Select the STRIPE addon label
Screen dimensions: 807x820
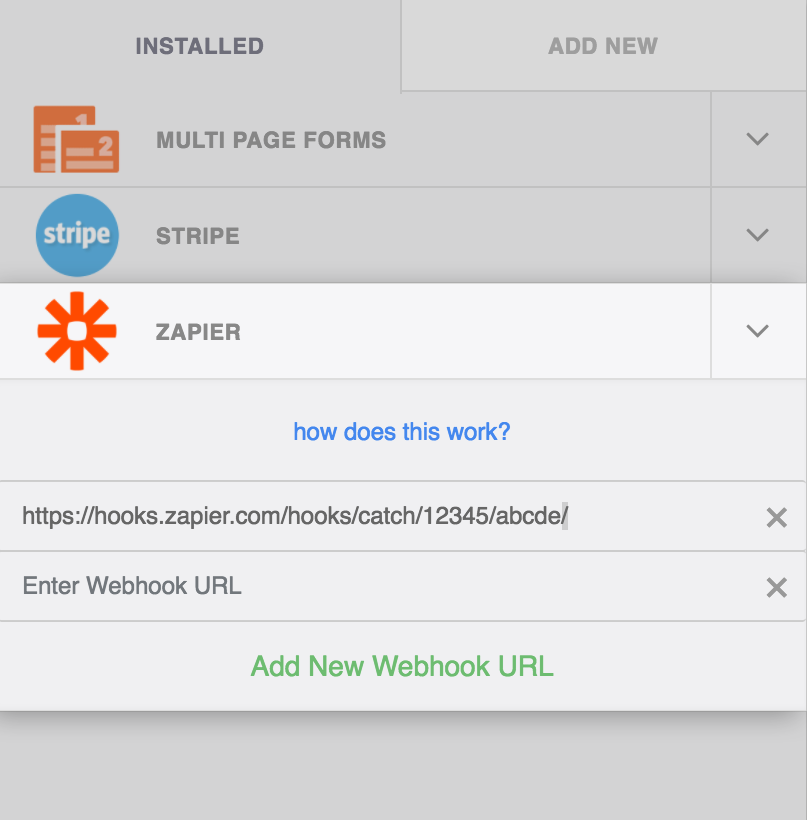coord(198,236)
